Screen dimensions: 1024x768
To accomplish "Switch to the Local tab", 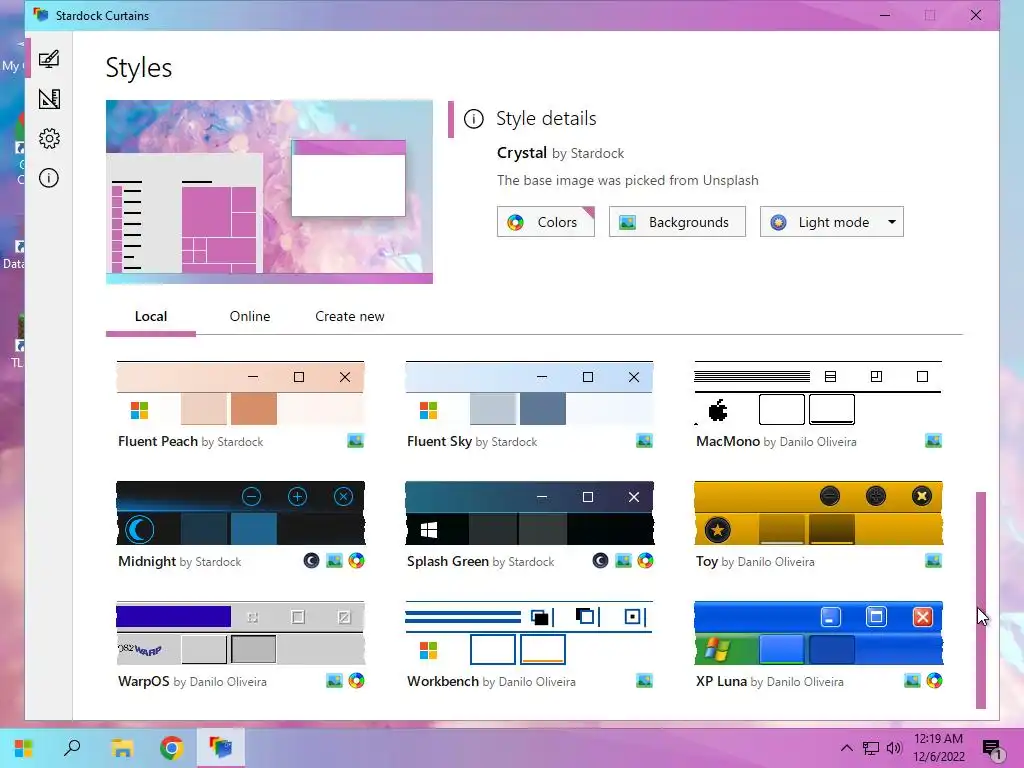I will pos(151,317).
